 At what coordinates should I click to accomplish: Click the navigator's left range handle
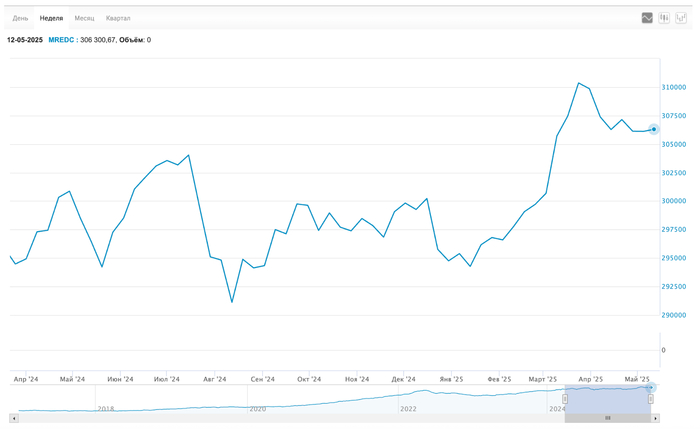click(565, 399)
